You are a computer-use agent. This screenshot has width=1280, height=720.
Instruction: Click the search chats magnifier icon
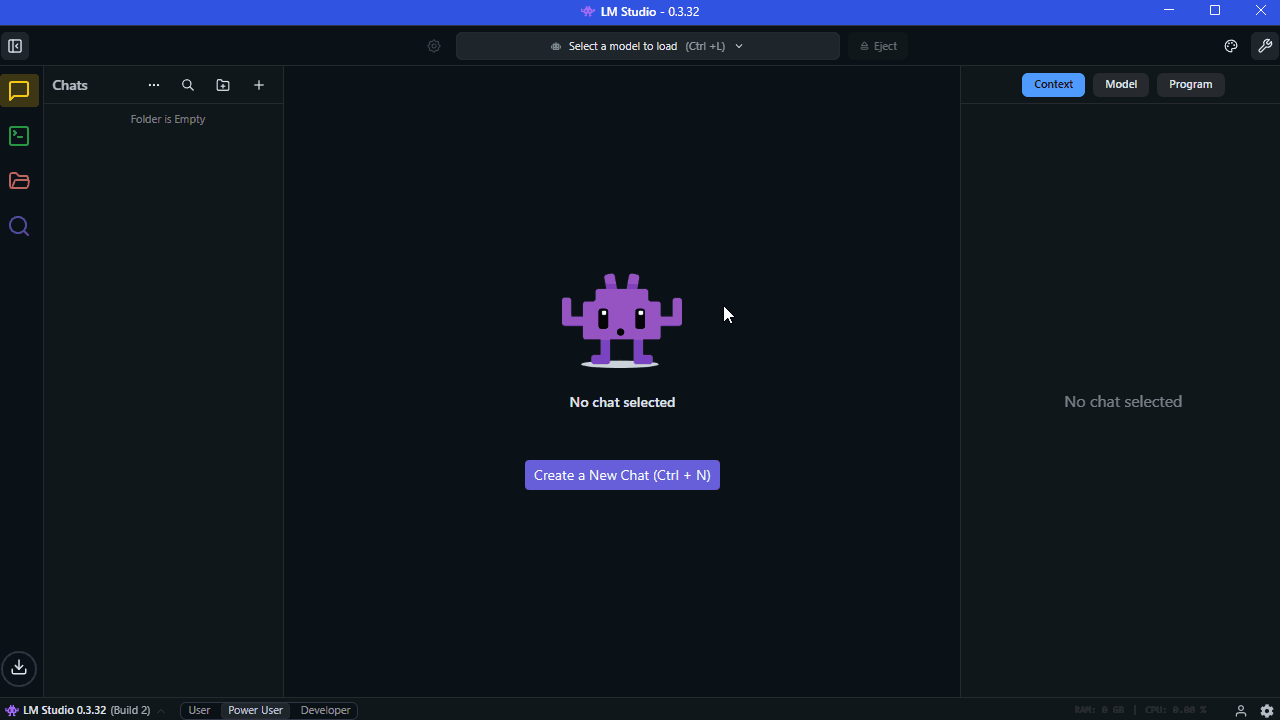[x=188, y=86]
